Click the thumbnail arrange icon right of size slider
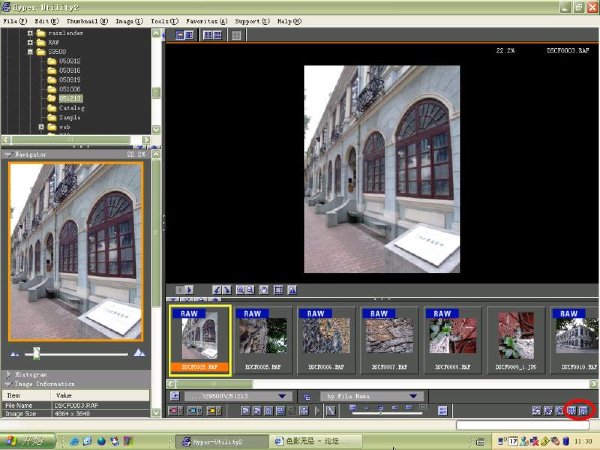The height and width of the screenshot is (450, 600). (442, 411)
